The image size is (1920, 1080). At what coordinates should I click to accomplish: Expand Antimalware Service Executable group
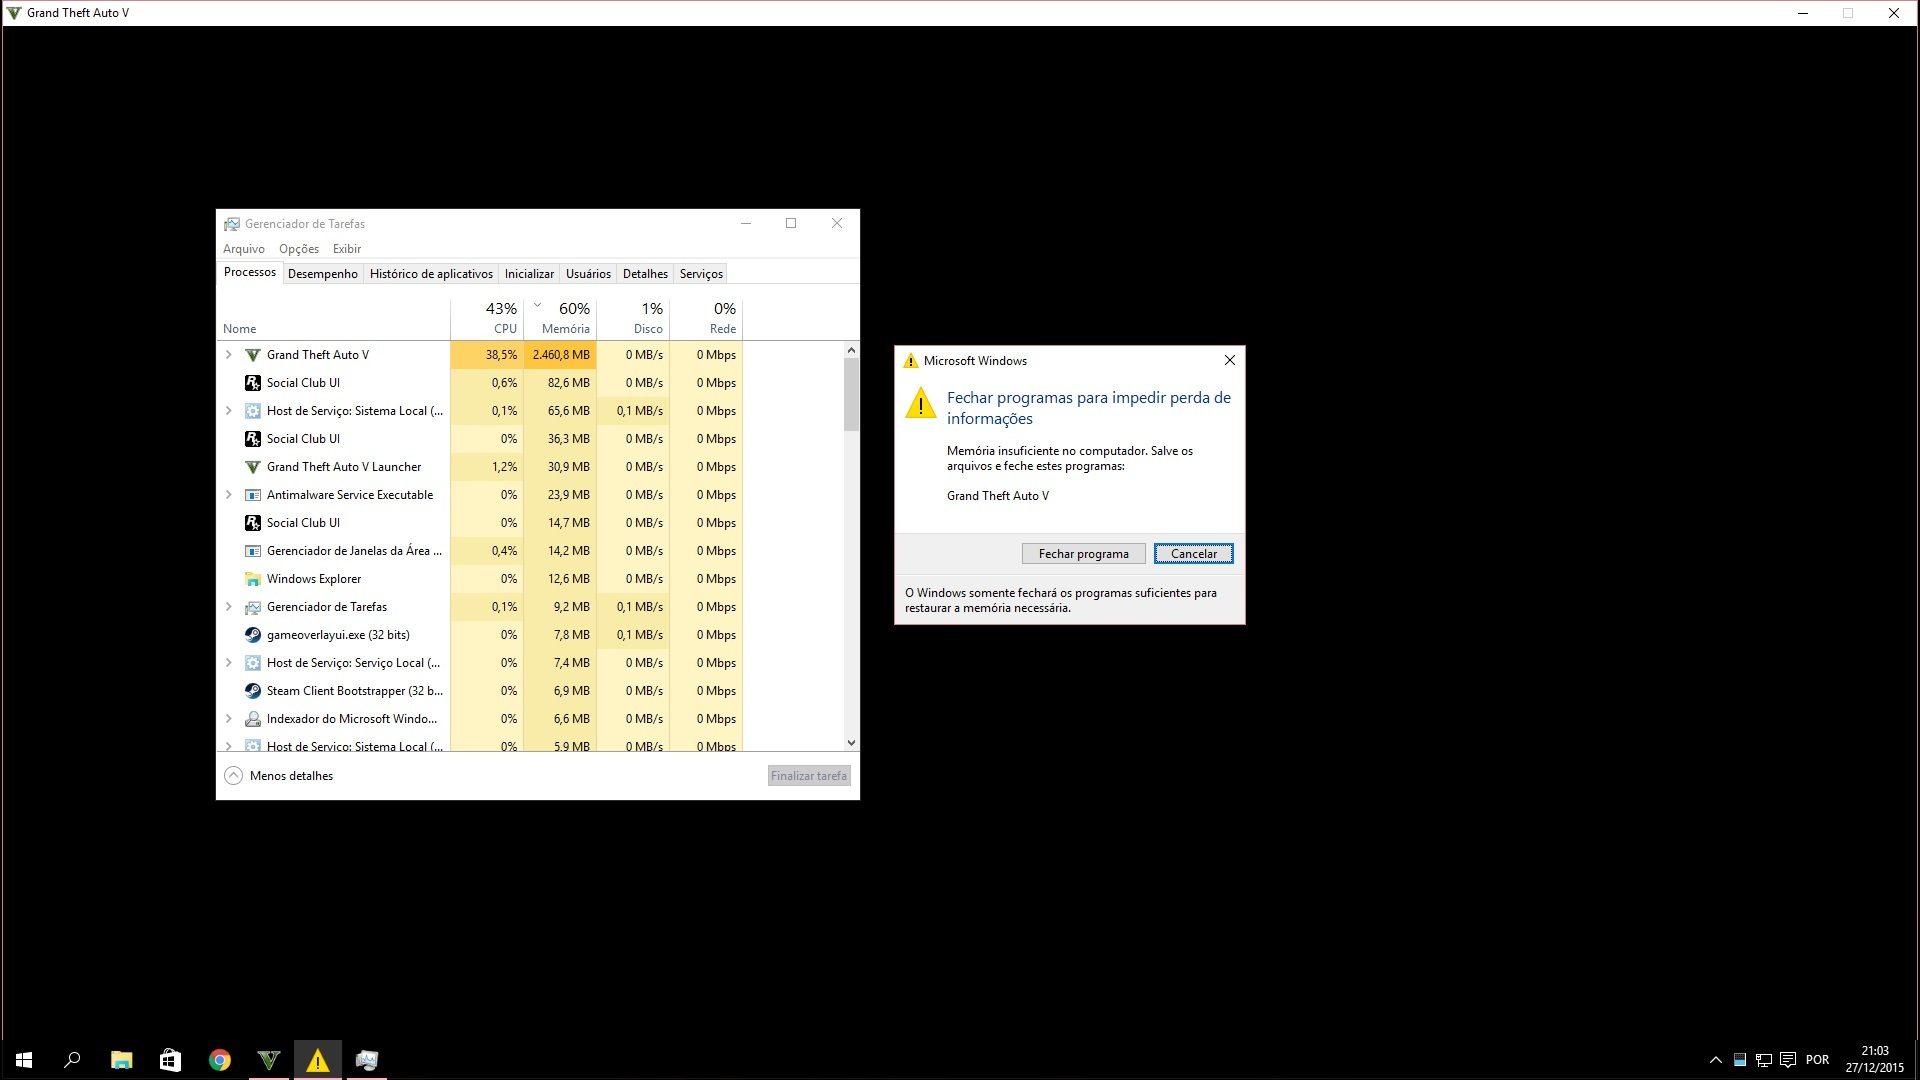[x=228, y=495]
